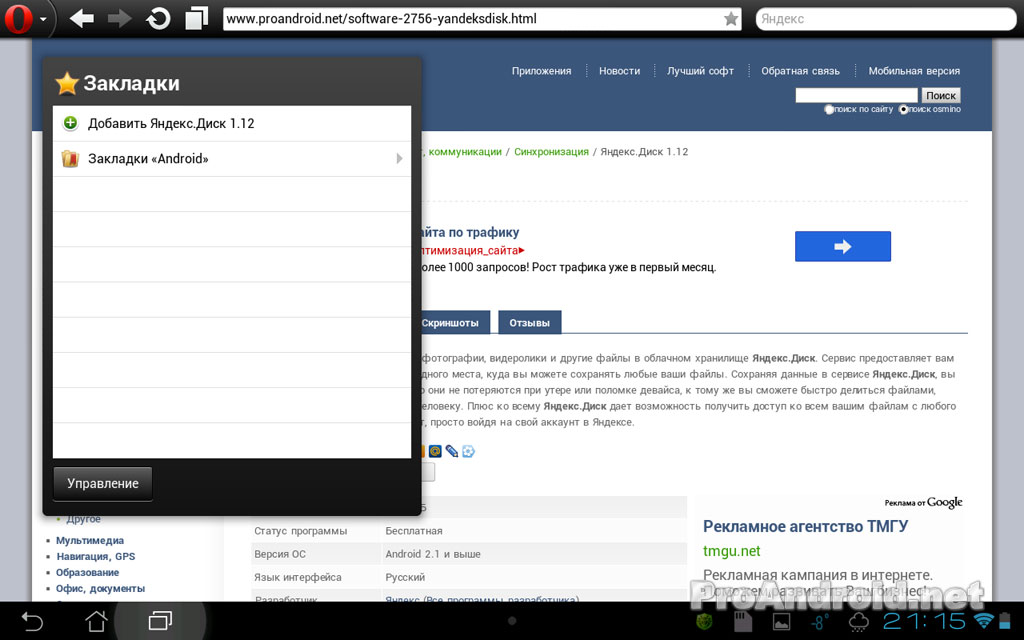Focus the site search text box
Screen dimensions: 1024x640
click(856, 95)
